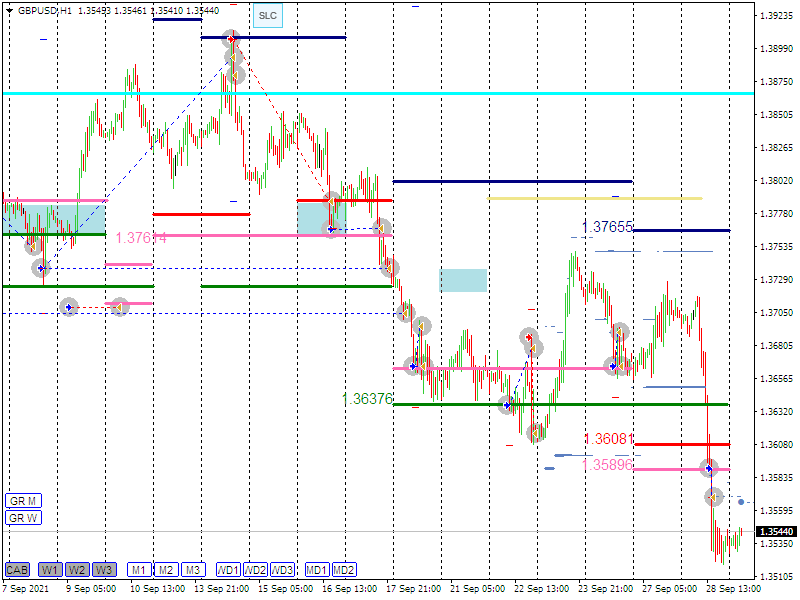The height and width of the screenshot is (600, 800).
Task: Click the MD2 button
Action: (344, 569)
